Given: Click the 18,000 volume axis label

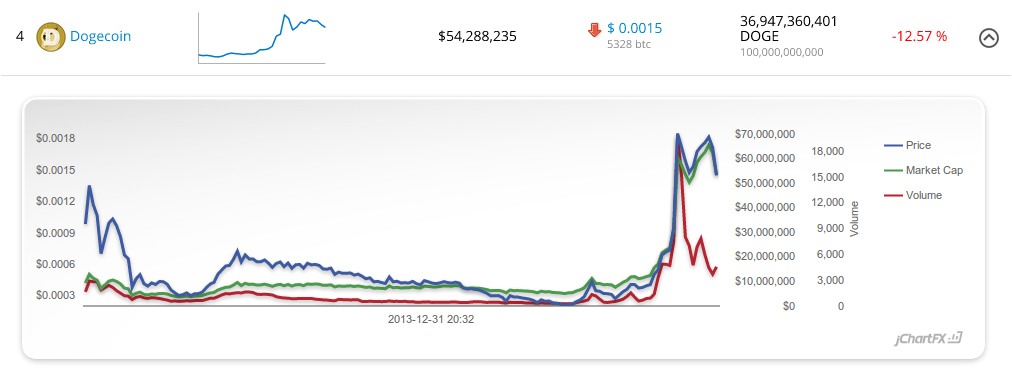Looking at the screenshot, I should coord(829,151).
